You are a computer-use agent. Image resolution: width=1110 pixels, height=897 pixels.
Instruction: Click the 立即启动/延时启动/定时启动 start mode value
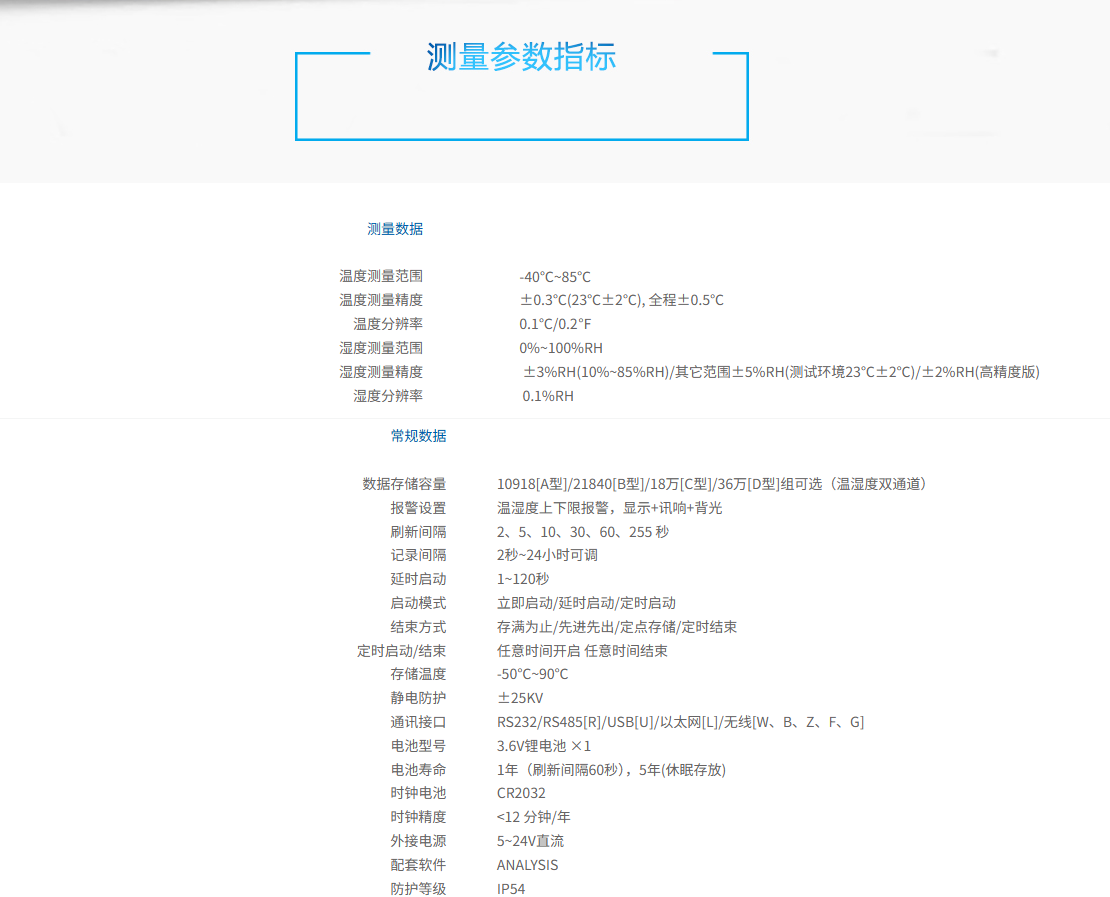tap(586, 603)
